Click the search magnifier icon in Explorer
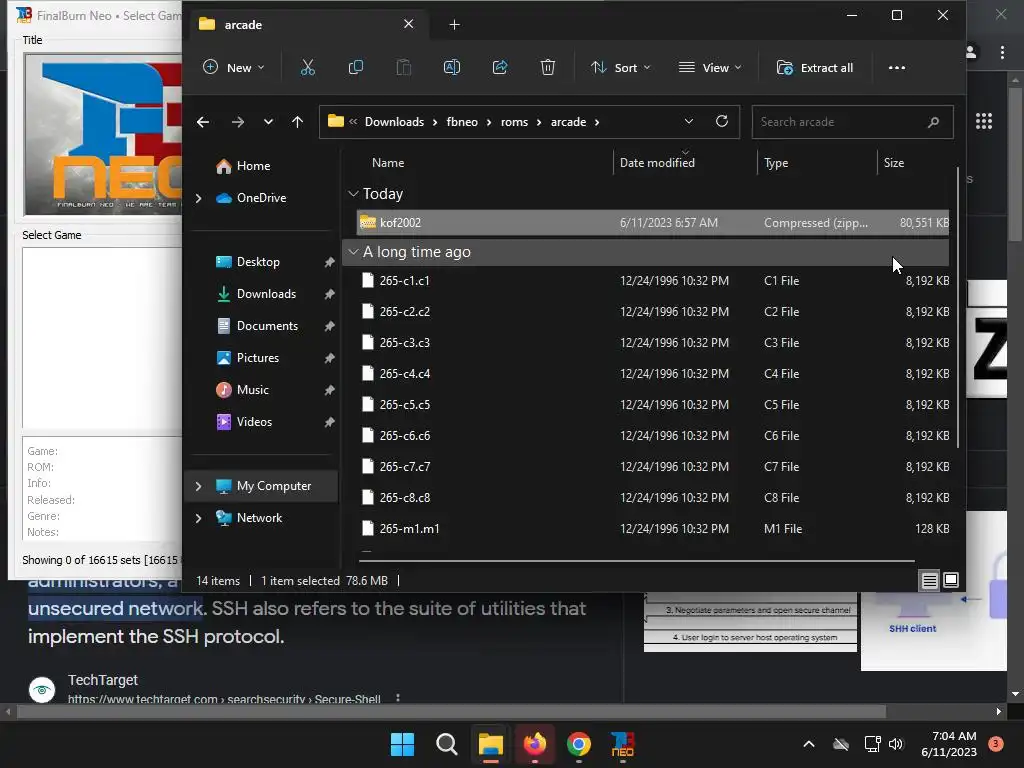Screen dimensions: 1024x768 click(x=933, y=122)
